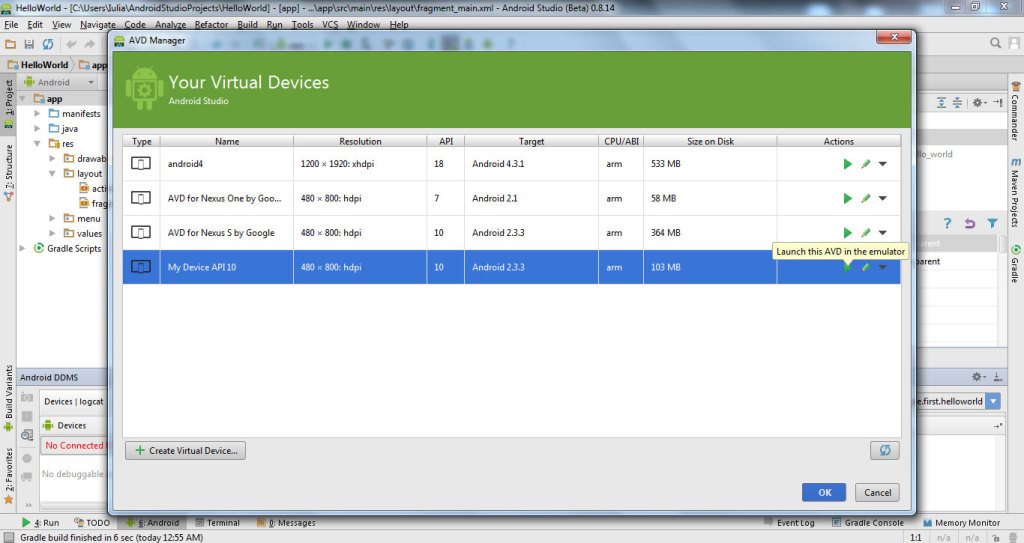Launch AVD for Nexus S emulator

click(x=847, y=233)
